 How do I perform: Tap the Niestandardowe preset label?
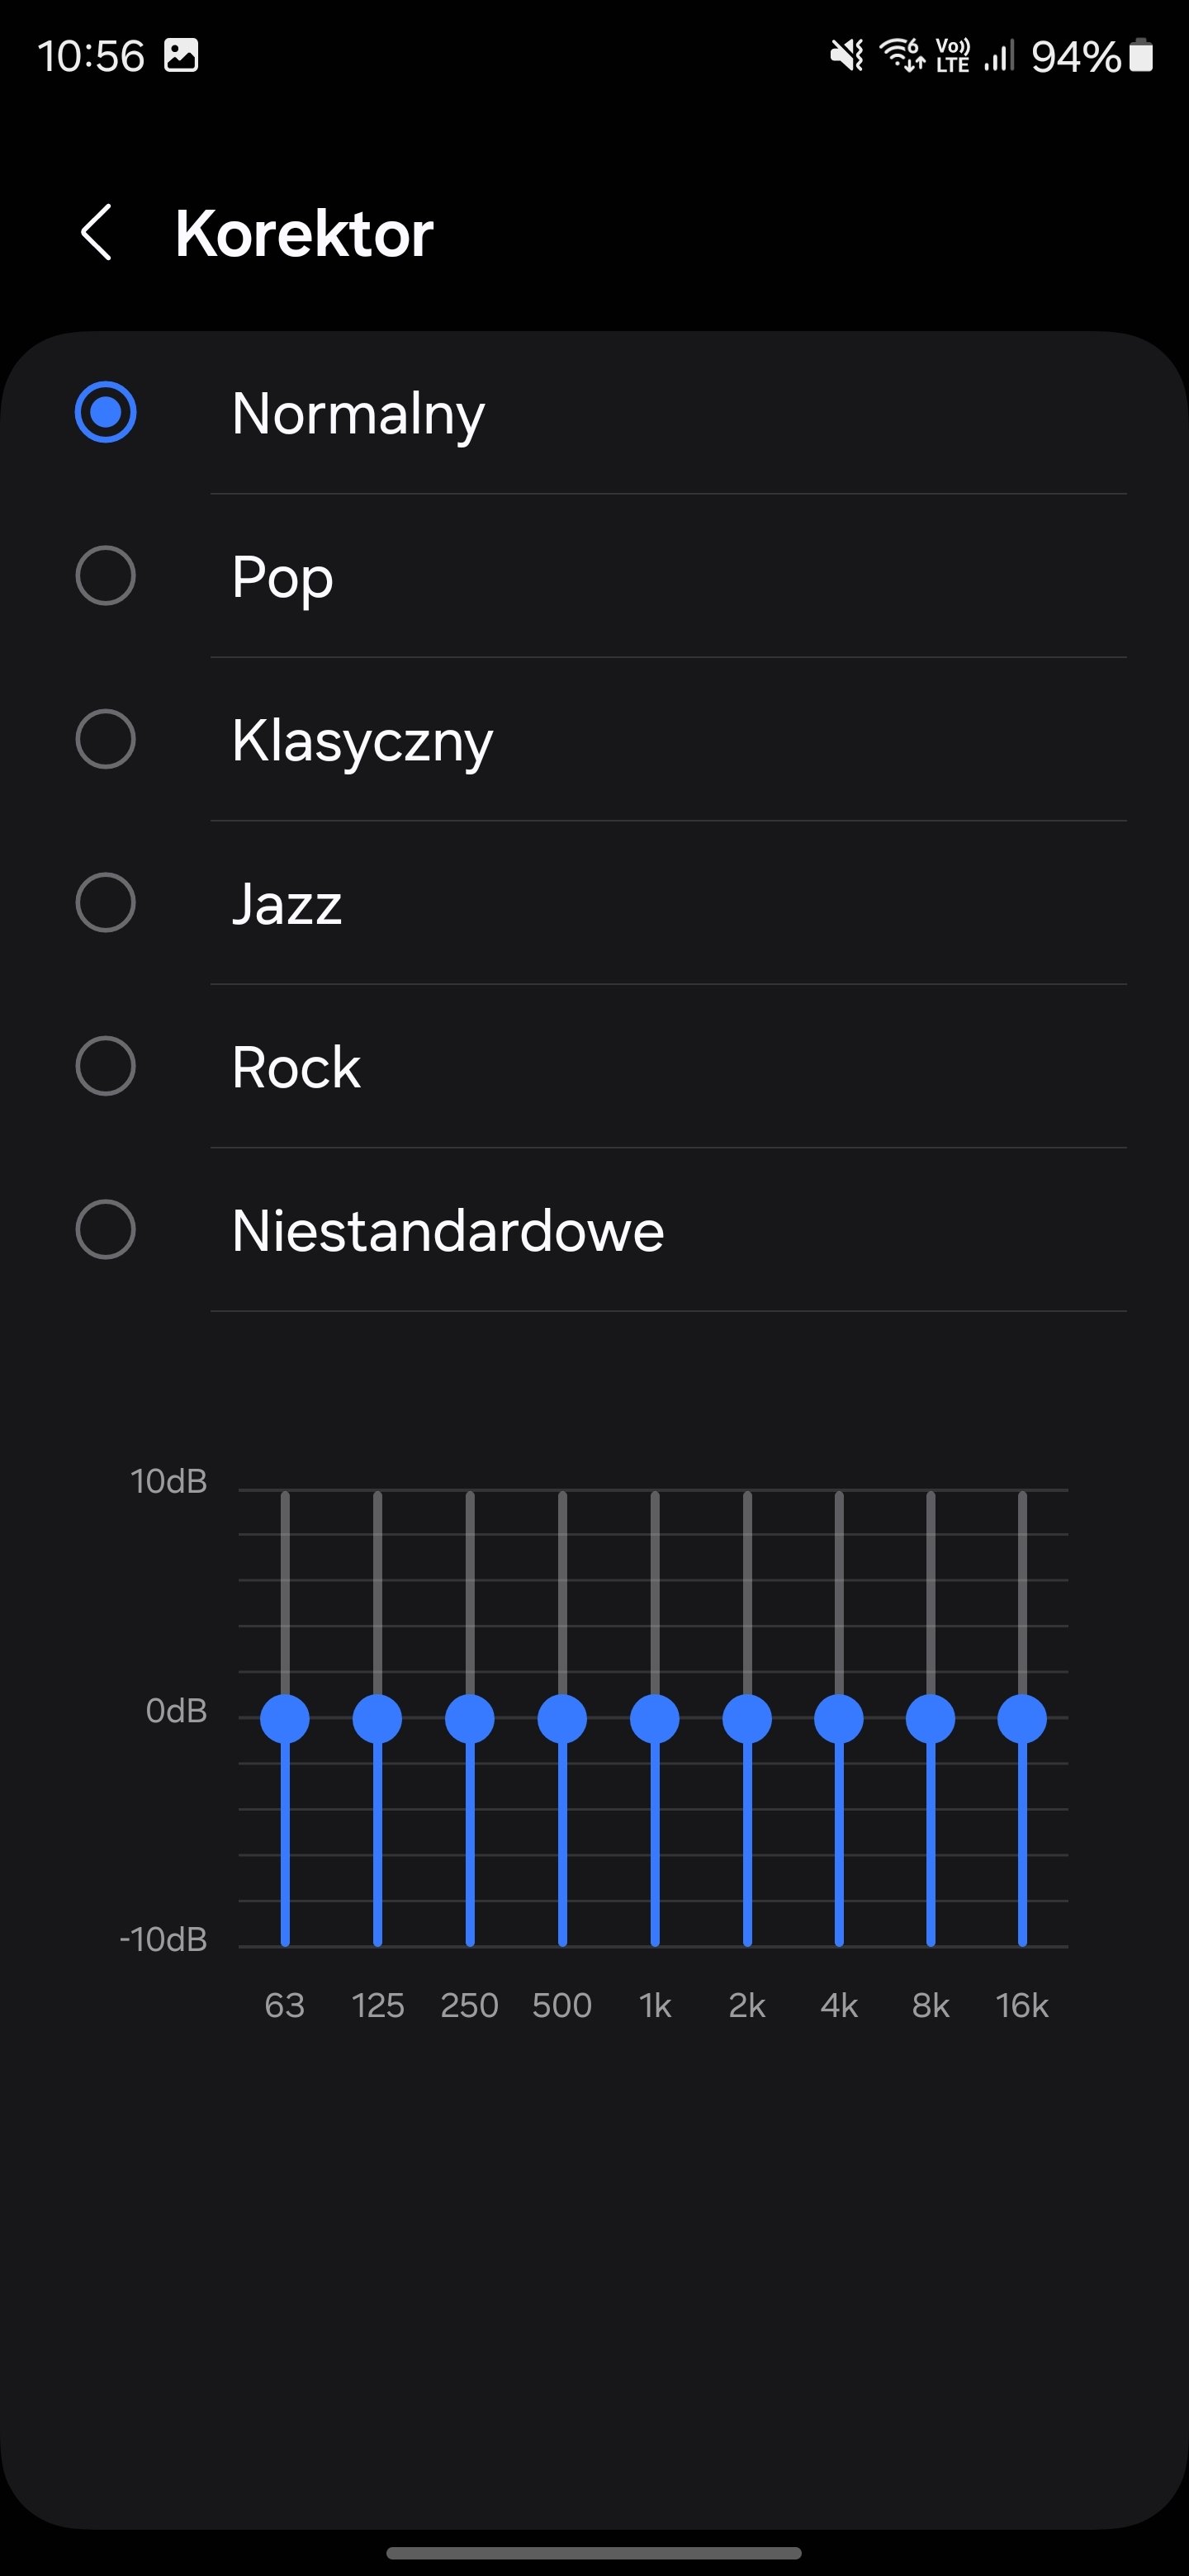448,1230
